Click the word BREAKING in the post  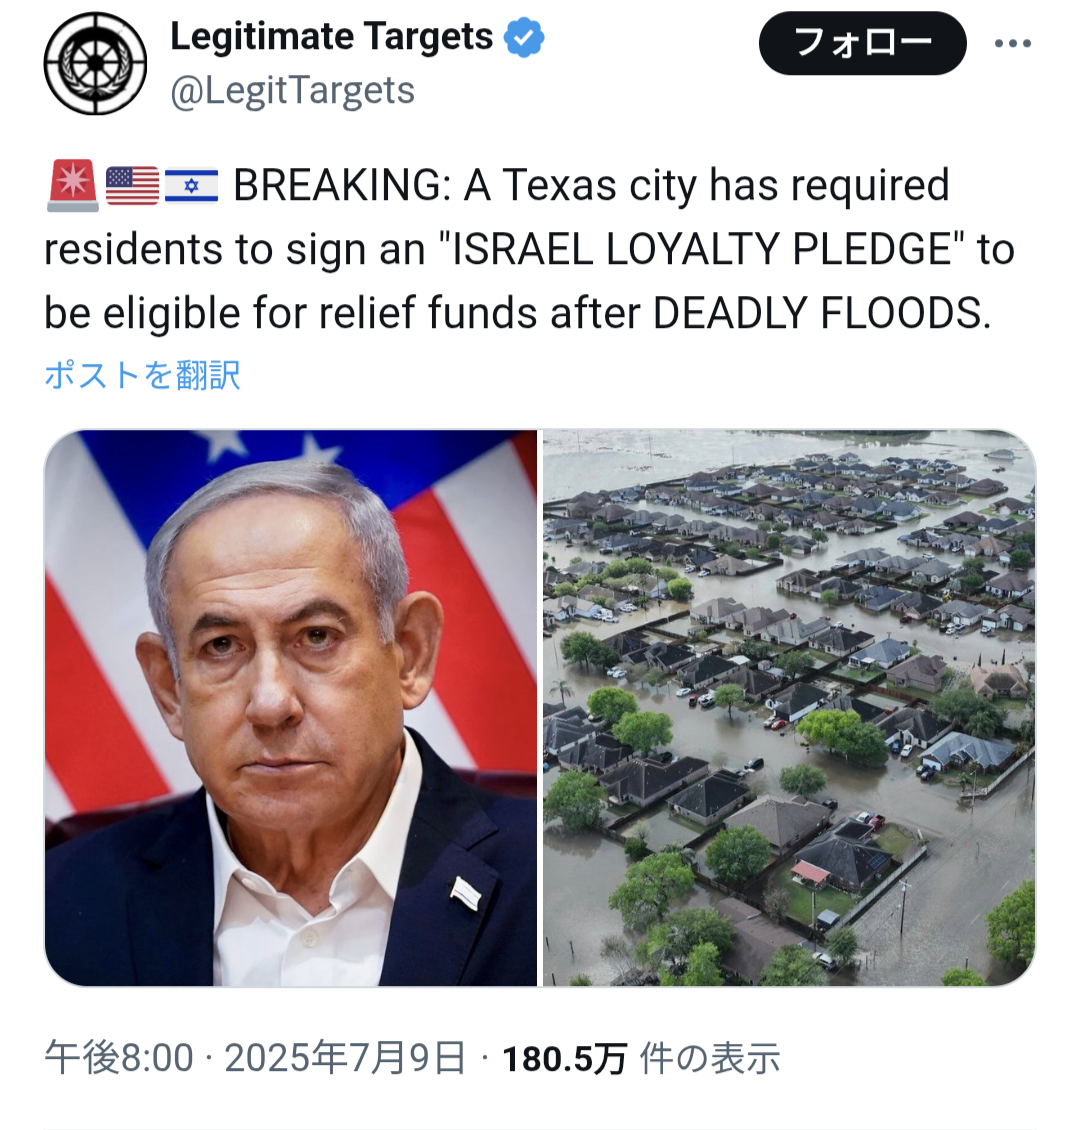pos(342,185)
